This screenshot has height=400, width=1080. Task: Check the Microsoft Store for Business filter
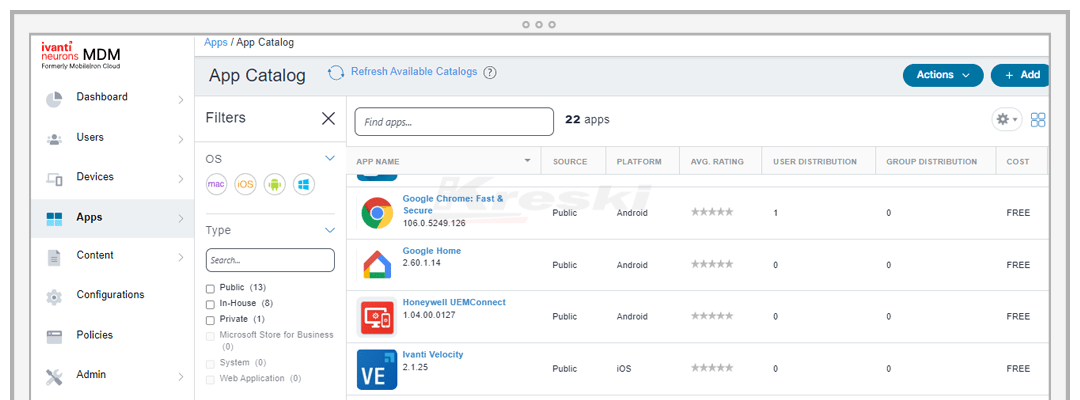click(210, 336)
